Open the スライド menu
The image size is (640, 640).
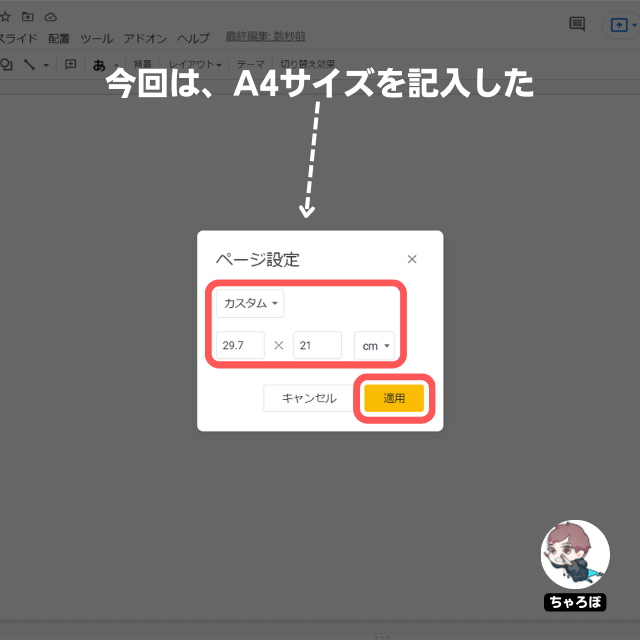[18, 38]
